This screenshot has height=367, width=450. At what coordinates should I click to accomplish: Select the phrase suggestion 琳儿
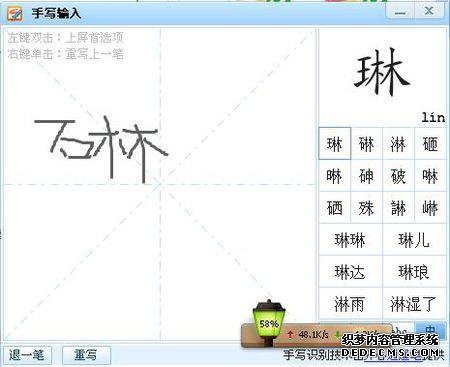(414, 240)
